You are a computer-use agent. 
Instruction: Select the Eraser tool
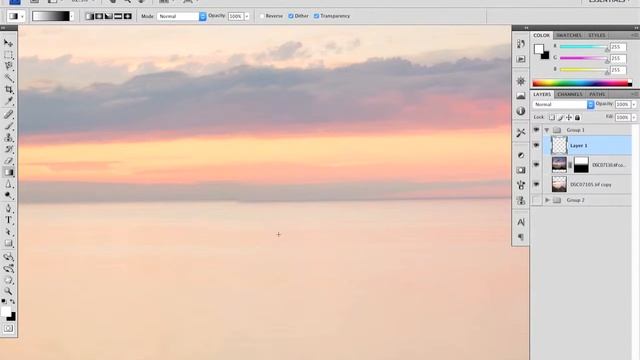8,161
